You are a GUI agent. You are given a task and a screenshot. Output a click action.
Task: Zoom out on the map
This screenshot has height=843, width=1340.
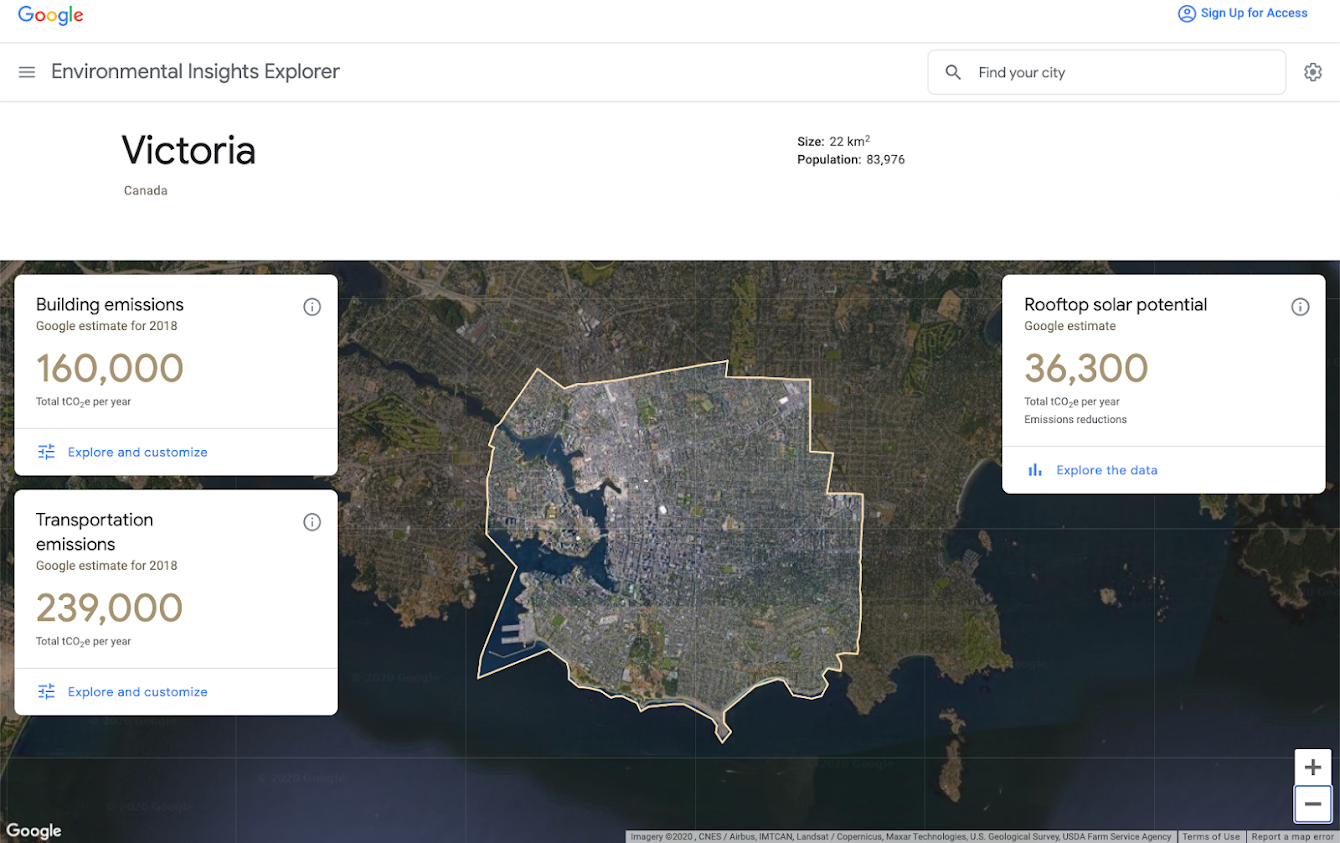click(x=1313, y=804)
